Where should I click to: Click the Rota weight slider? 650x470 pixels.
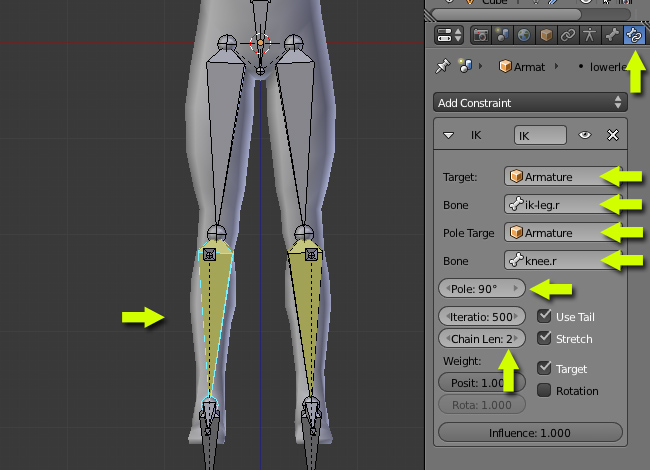482,405
